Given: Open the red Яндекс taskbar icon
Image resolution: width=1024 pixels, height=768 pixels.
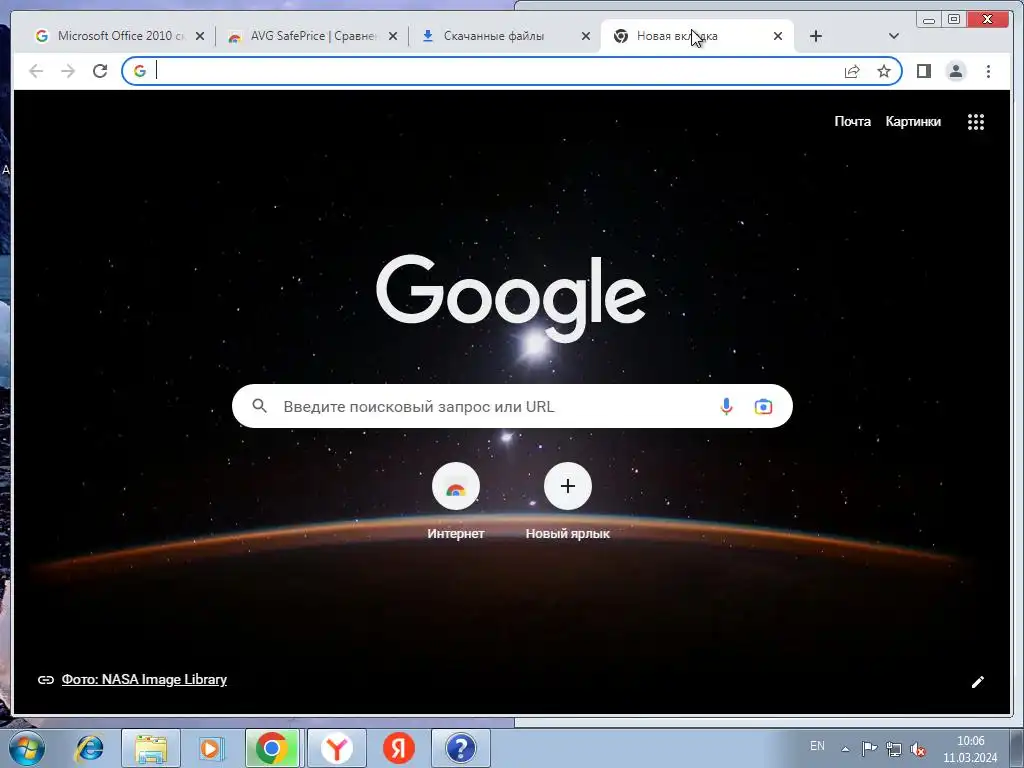Looking at the screenshot, I should pos(399,748).
